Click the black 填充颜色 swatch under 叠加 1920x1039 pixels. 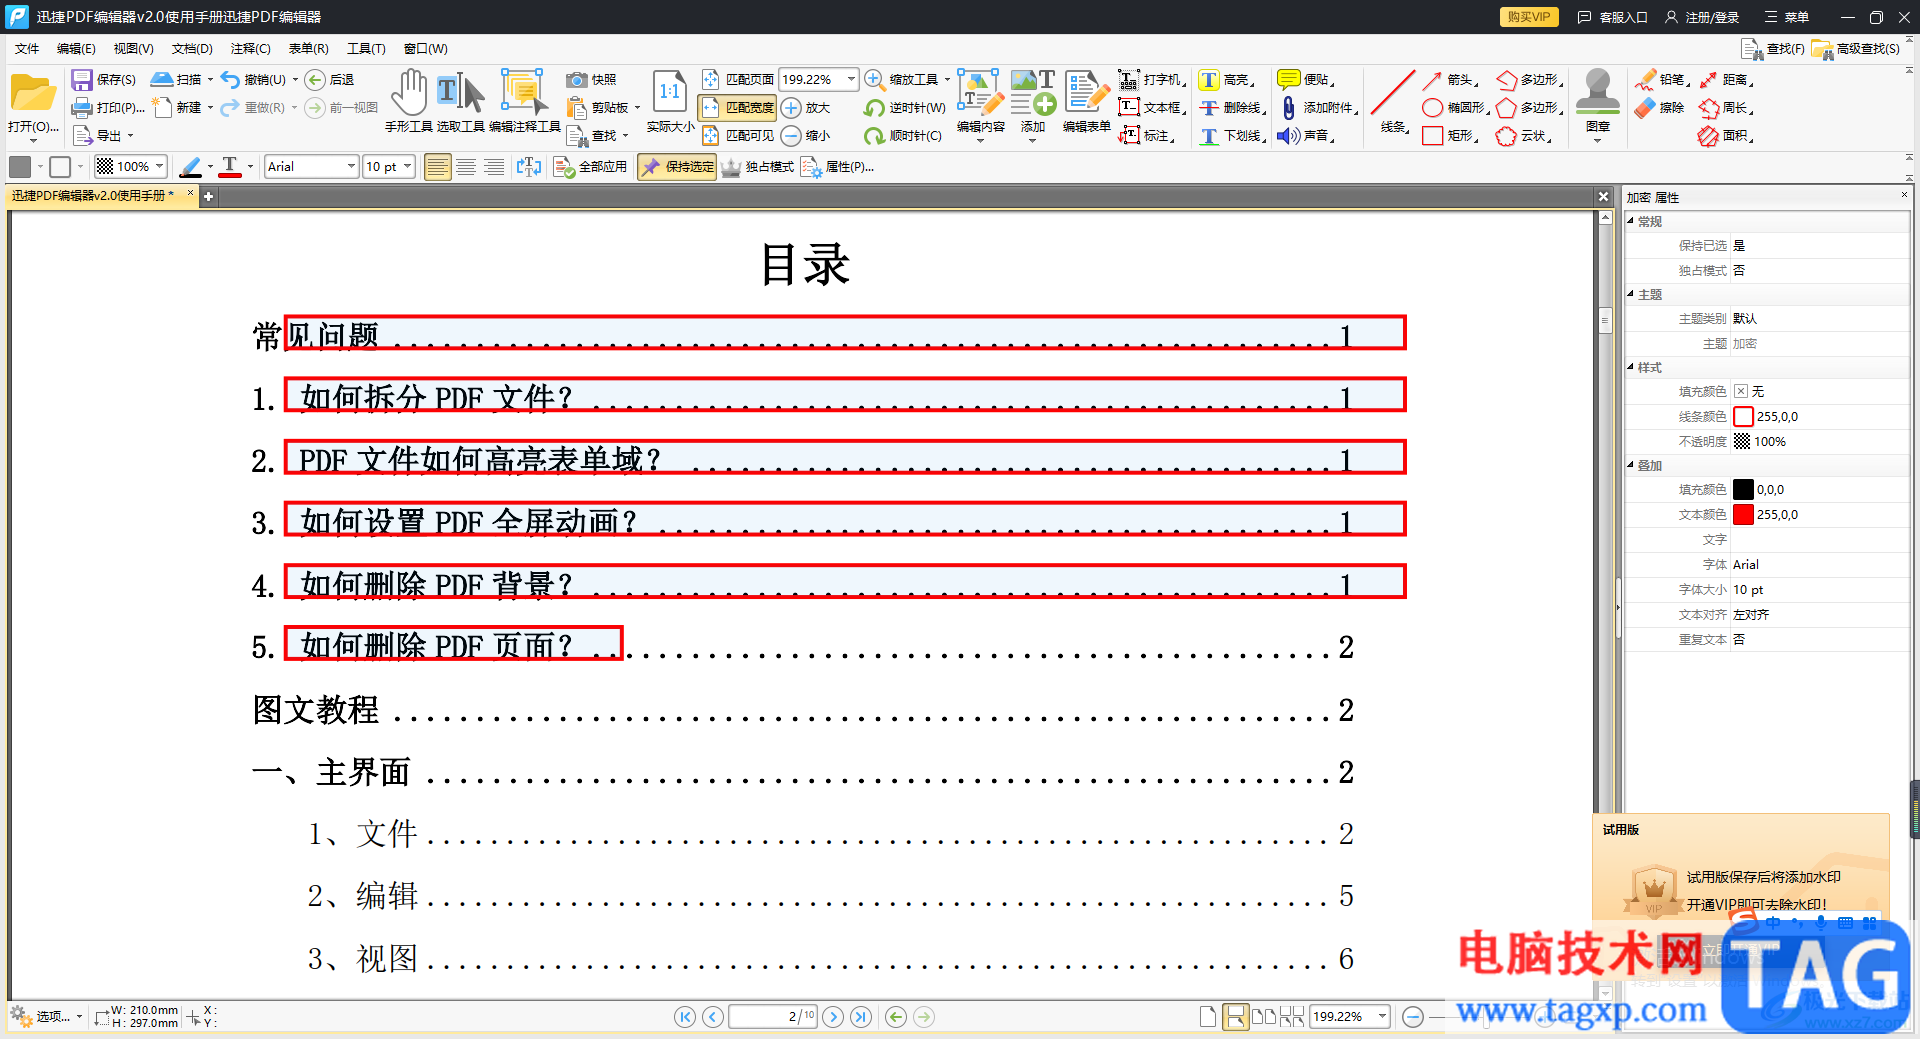coord(1743,490)
